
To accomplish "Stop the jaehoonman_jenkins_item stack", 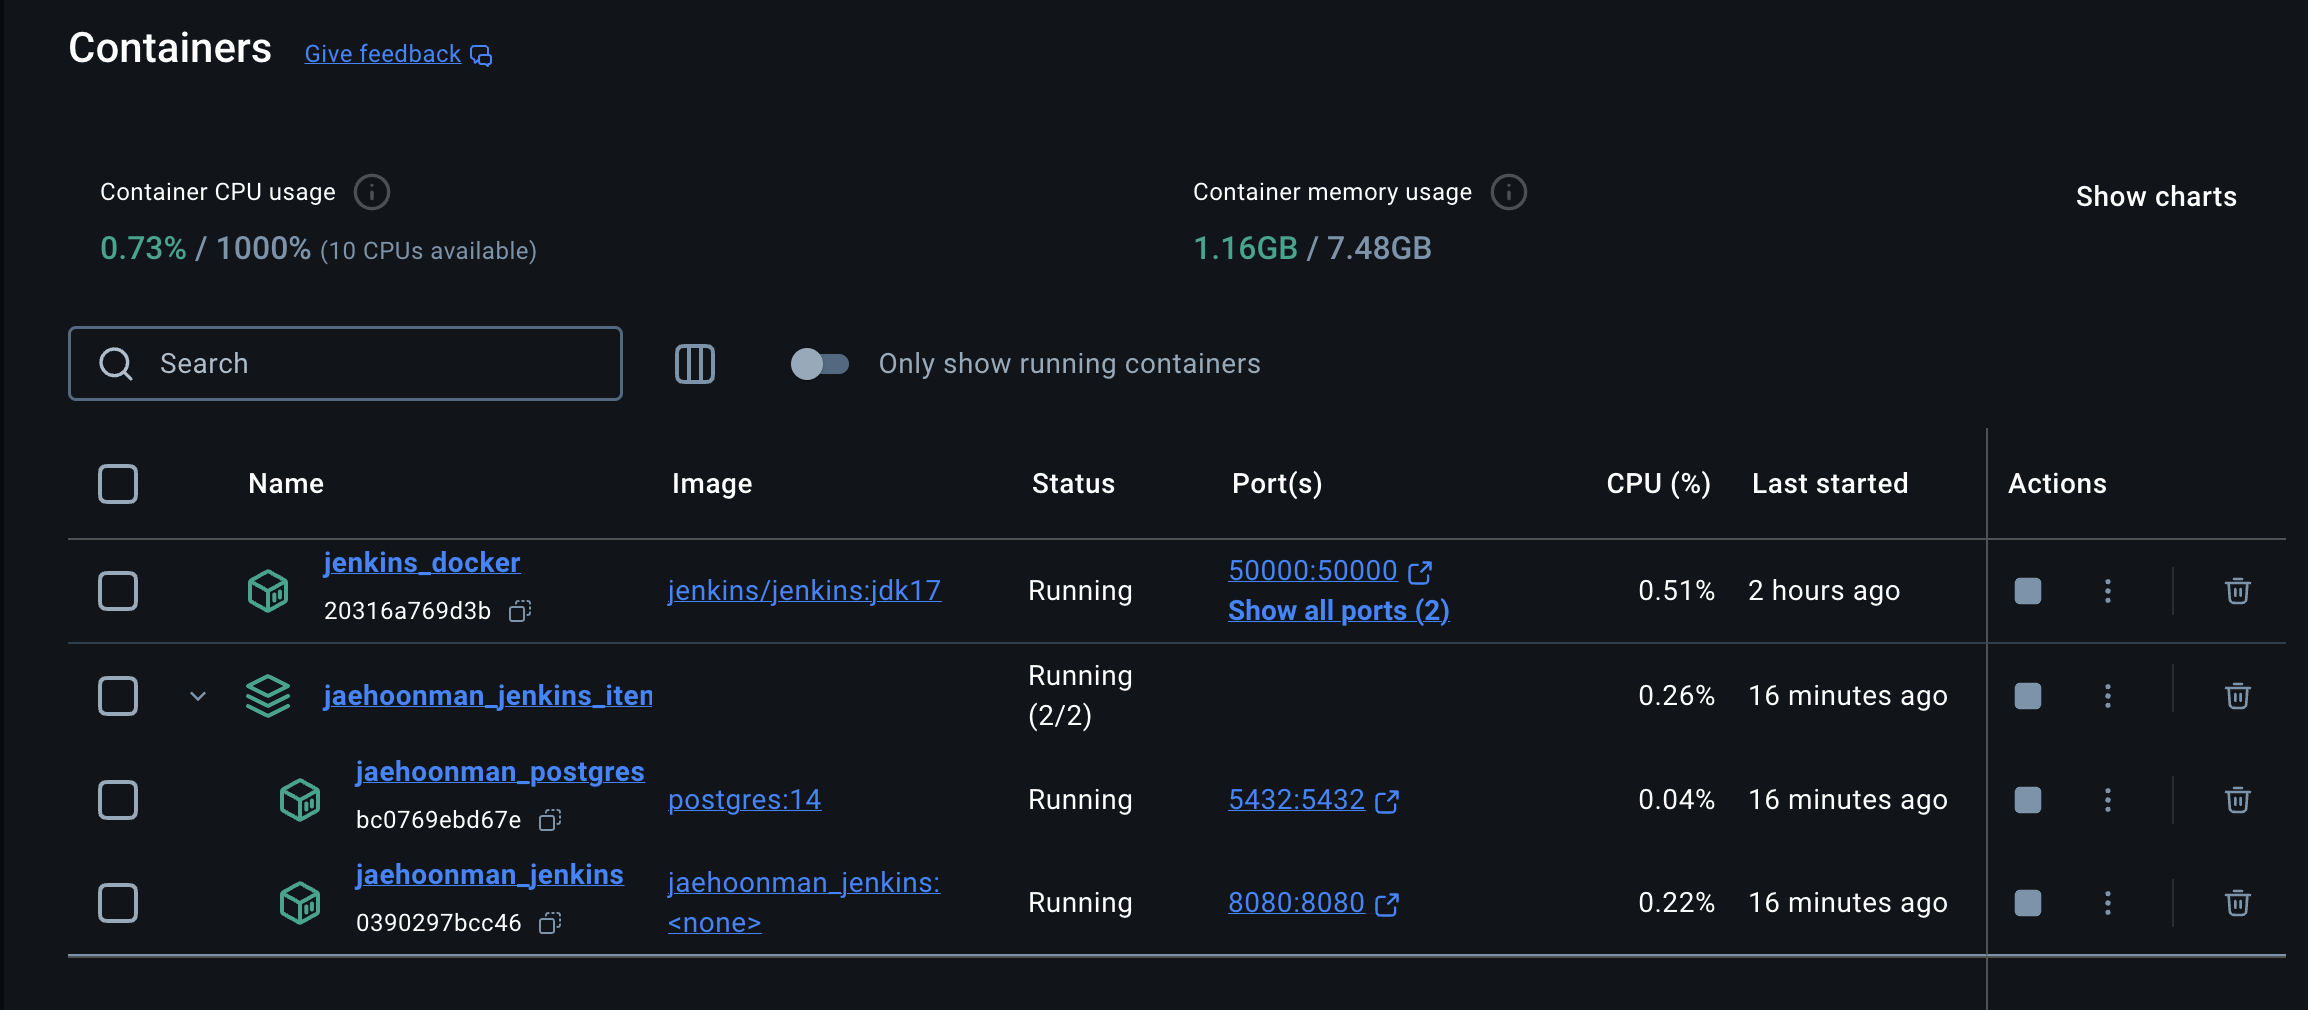I will [2028, 696].
